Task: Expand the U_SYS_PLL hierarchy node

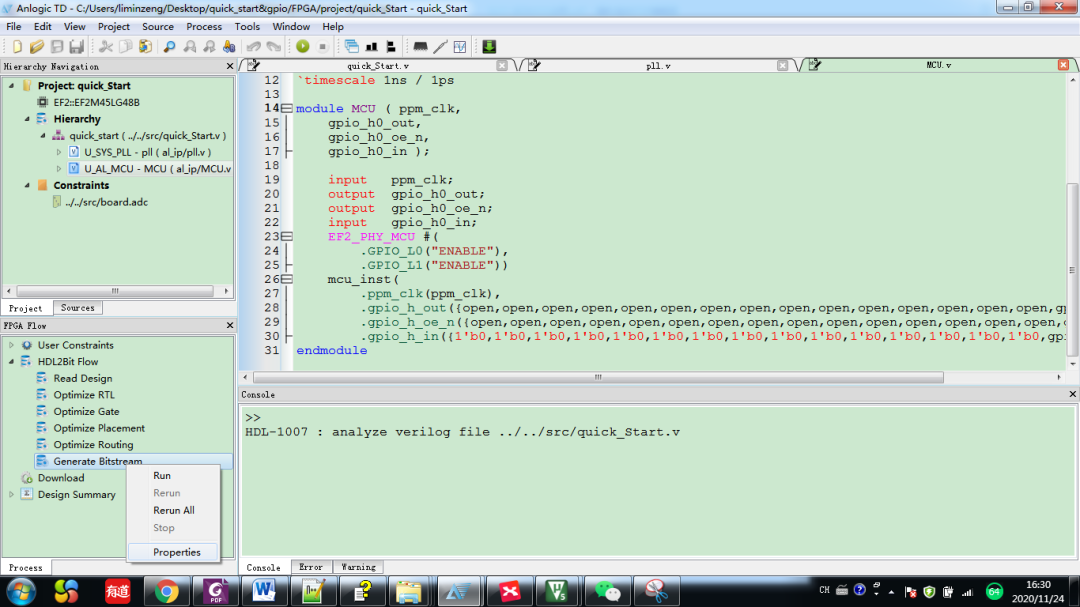Action: [x=59, y=152]
